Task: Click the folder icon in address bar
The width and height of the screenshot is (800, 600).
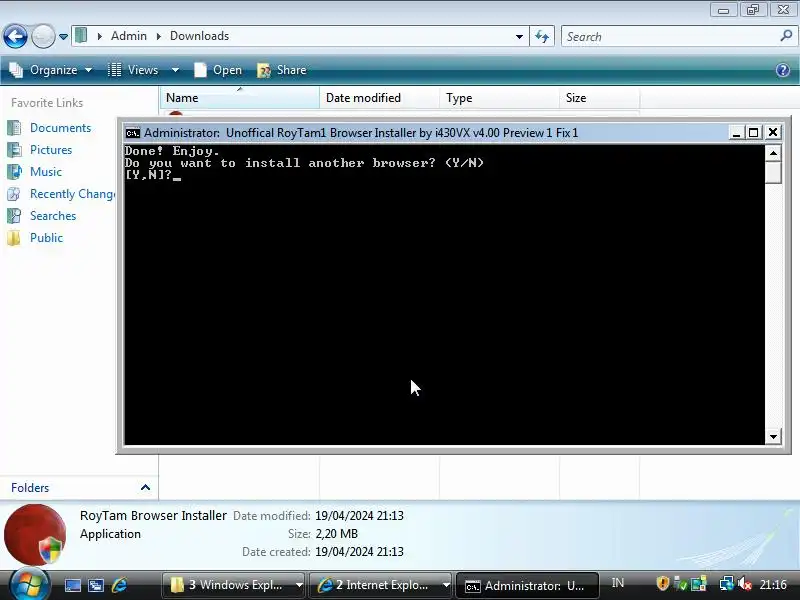Action: pyautogui.click(x=81, y=36)
